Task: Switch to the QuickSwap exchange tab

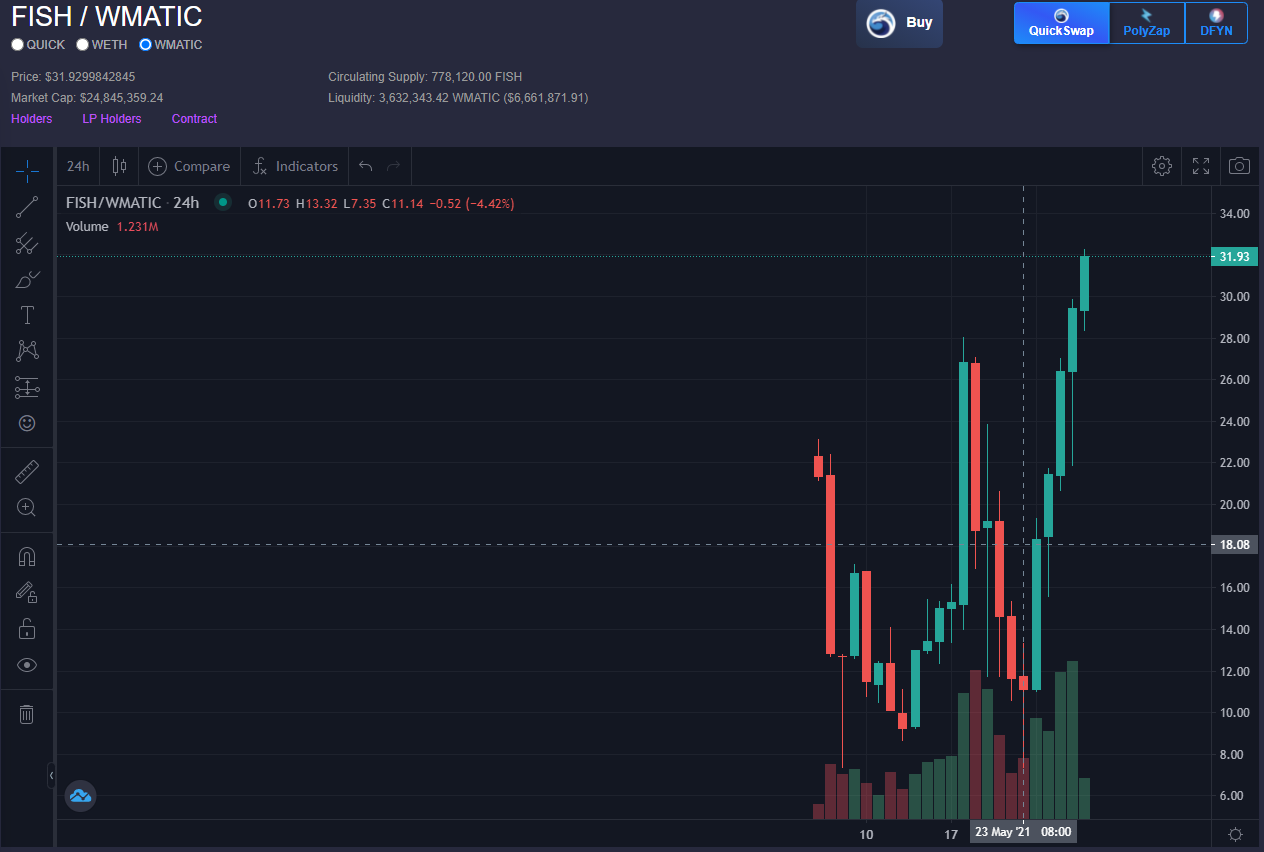Action: coord(1061,23)
